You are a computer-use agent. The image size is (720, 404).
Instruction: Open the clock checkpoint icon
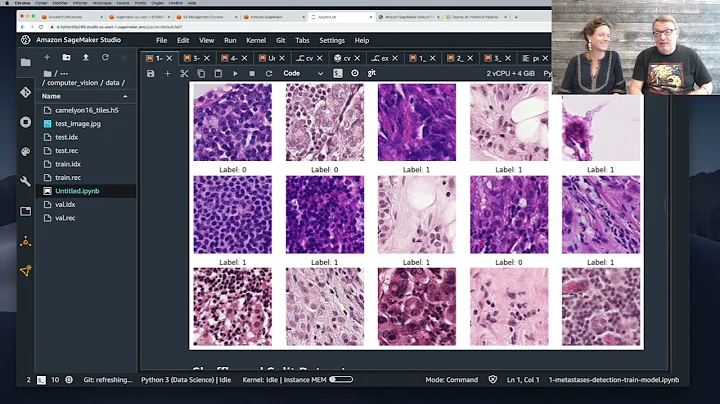tap(354, 73)
